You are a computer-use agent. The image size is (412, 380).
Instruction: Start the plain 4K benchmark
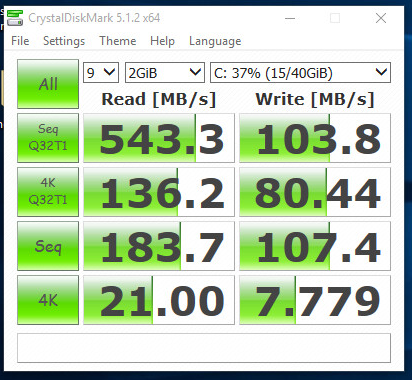(48, 300)
